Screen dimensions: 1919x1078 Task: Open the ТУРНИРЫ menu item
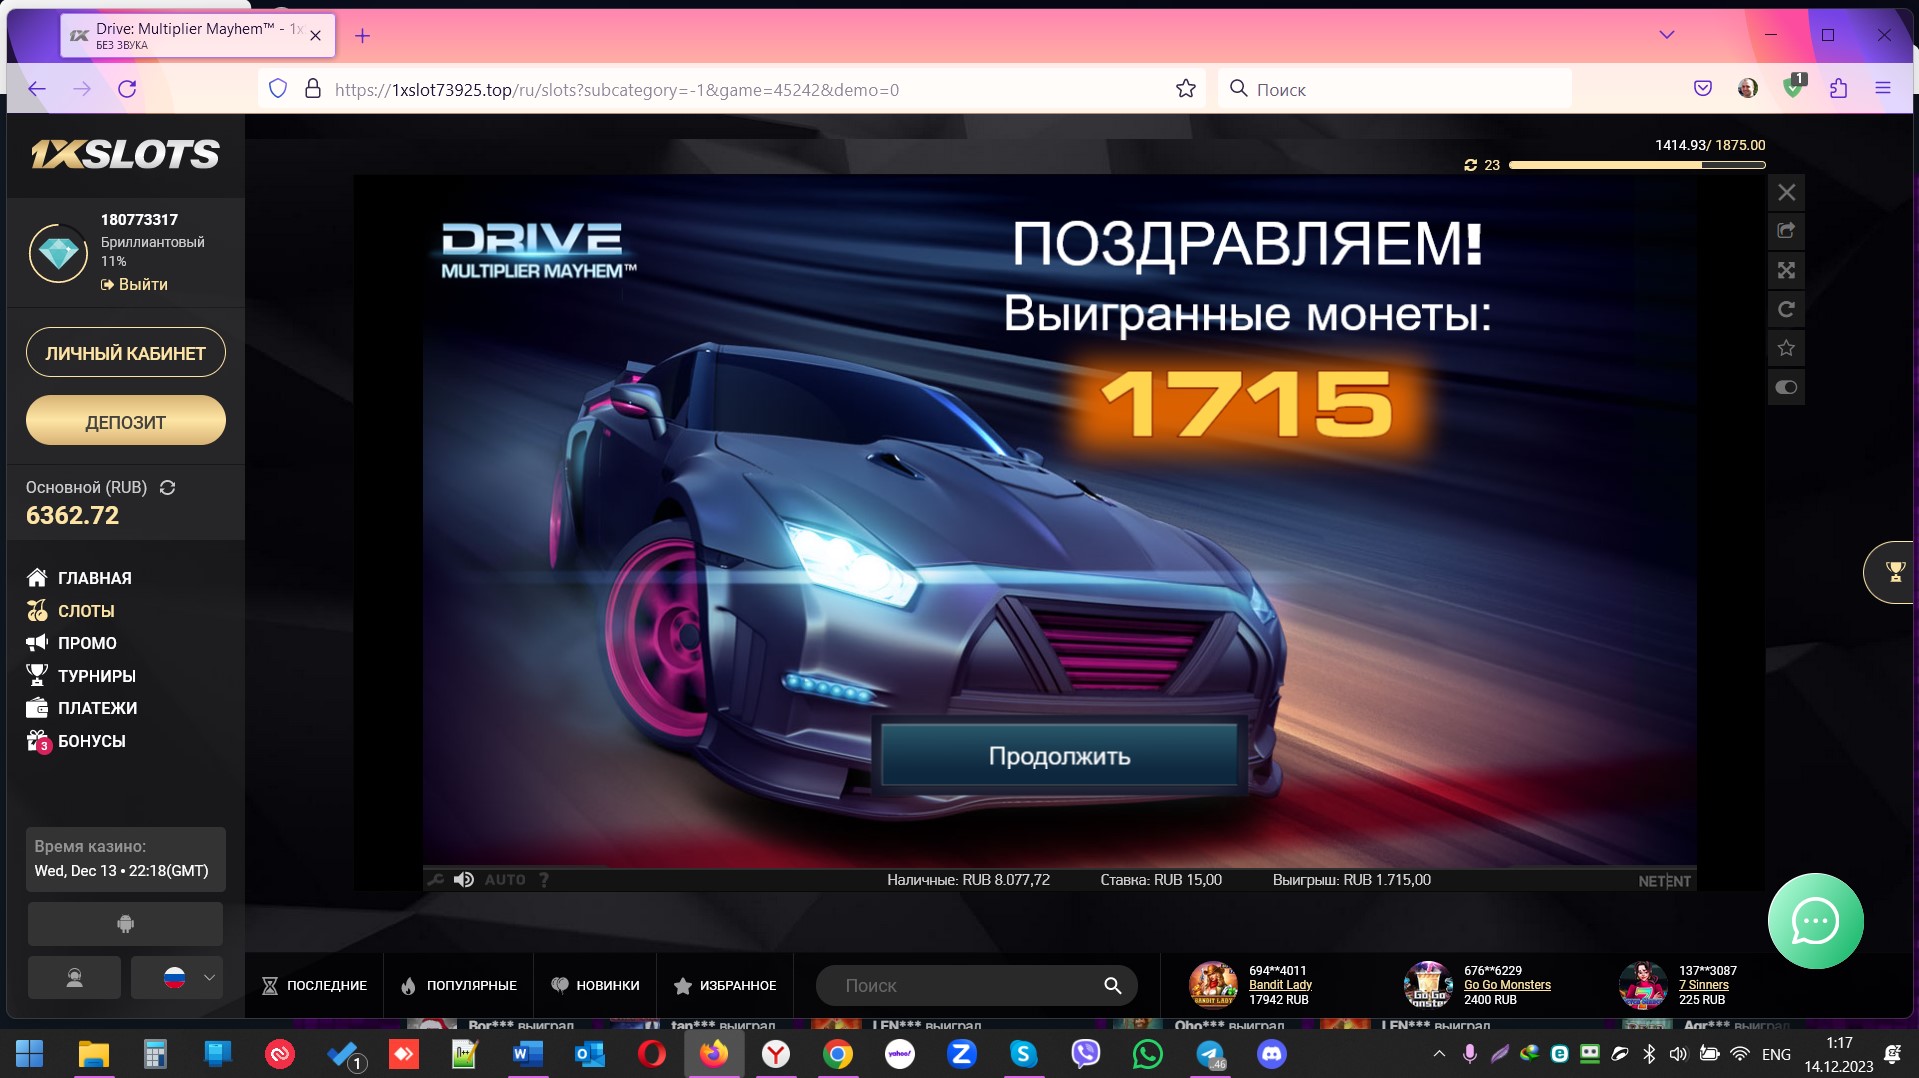(96, 676)
